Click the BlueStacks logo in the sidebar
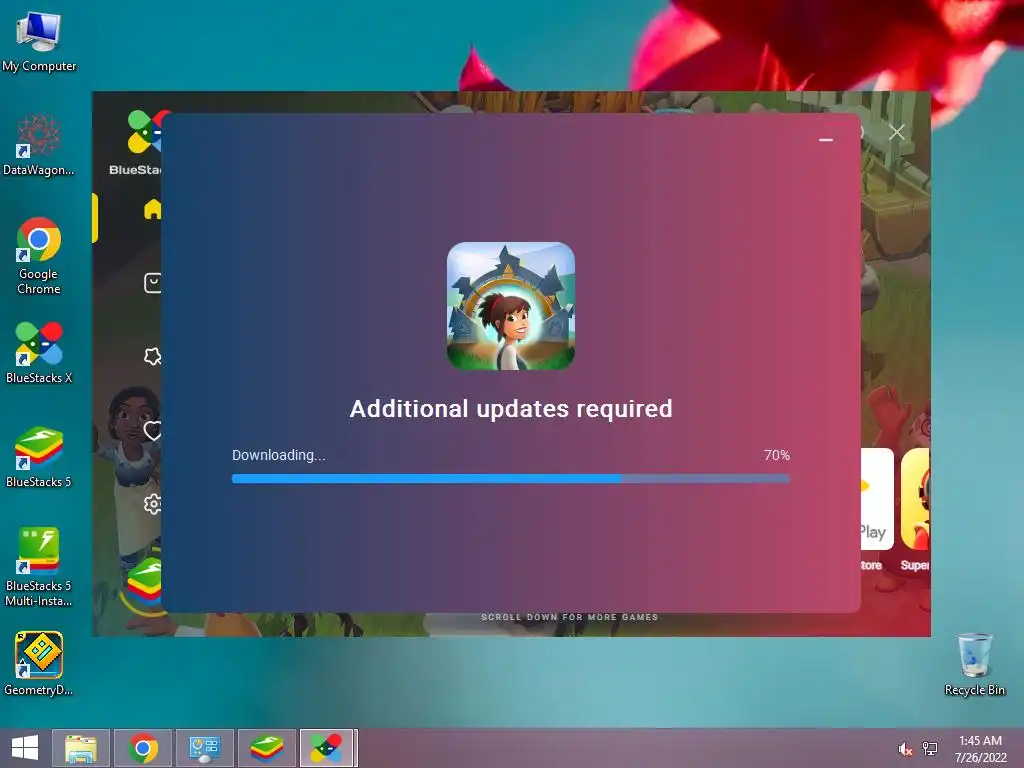This screenshot has width=1024, height=768. tap(146, 131)
